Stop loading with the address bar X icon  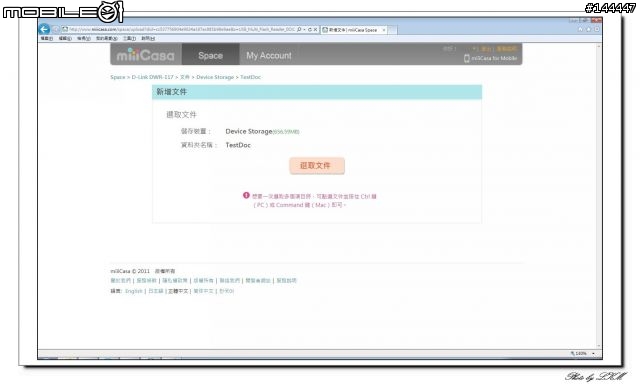(316, 29)
